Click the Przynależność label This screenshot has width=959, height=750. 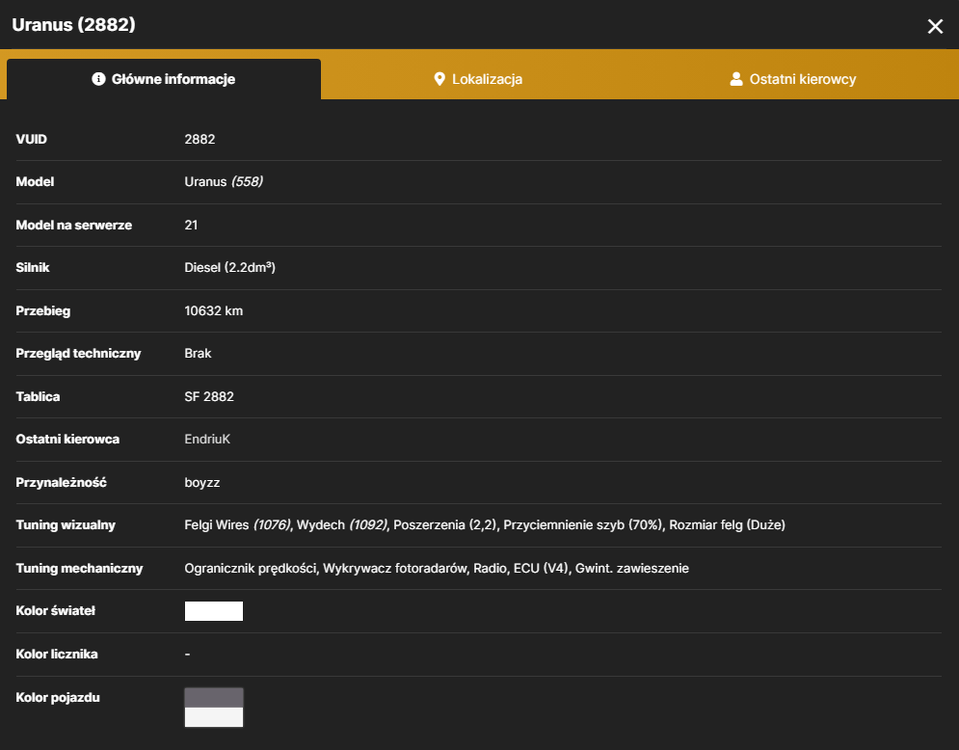coord(61,483)
